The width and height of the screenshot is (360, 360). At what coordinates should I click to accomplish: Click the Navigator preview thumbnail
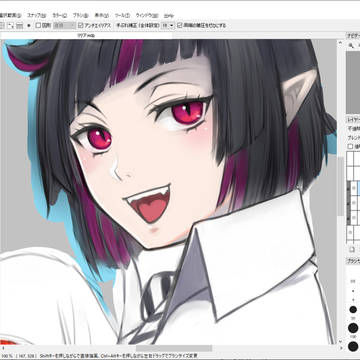[x=353, y=82]
